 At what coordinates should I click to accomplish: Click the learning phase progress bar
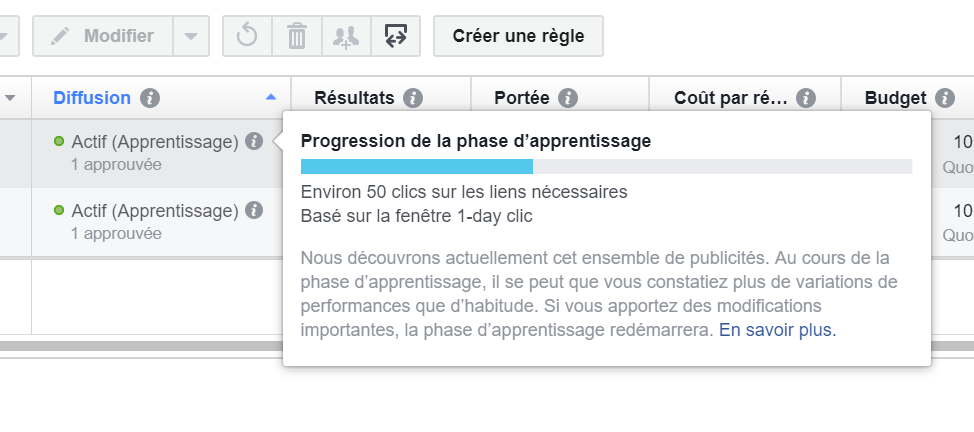click(606, 166)
